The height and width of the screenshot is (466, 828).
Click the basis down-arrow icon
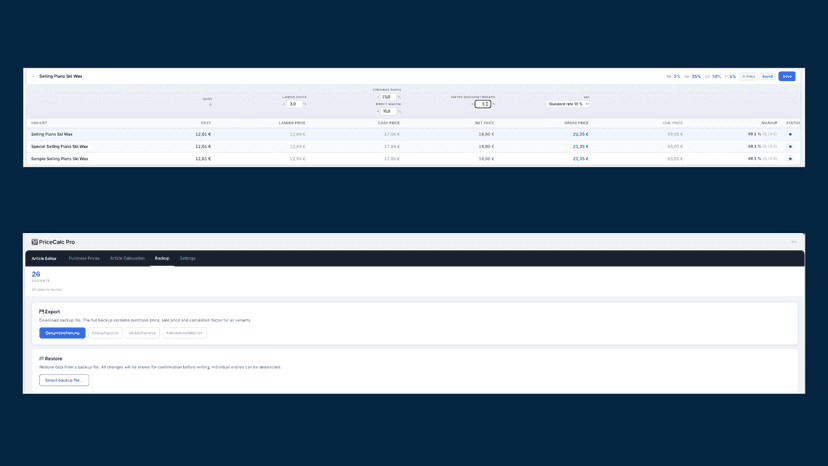(210, 104)
